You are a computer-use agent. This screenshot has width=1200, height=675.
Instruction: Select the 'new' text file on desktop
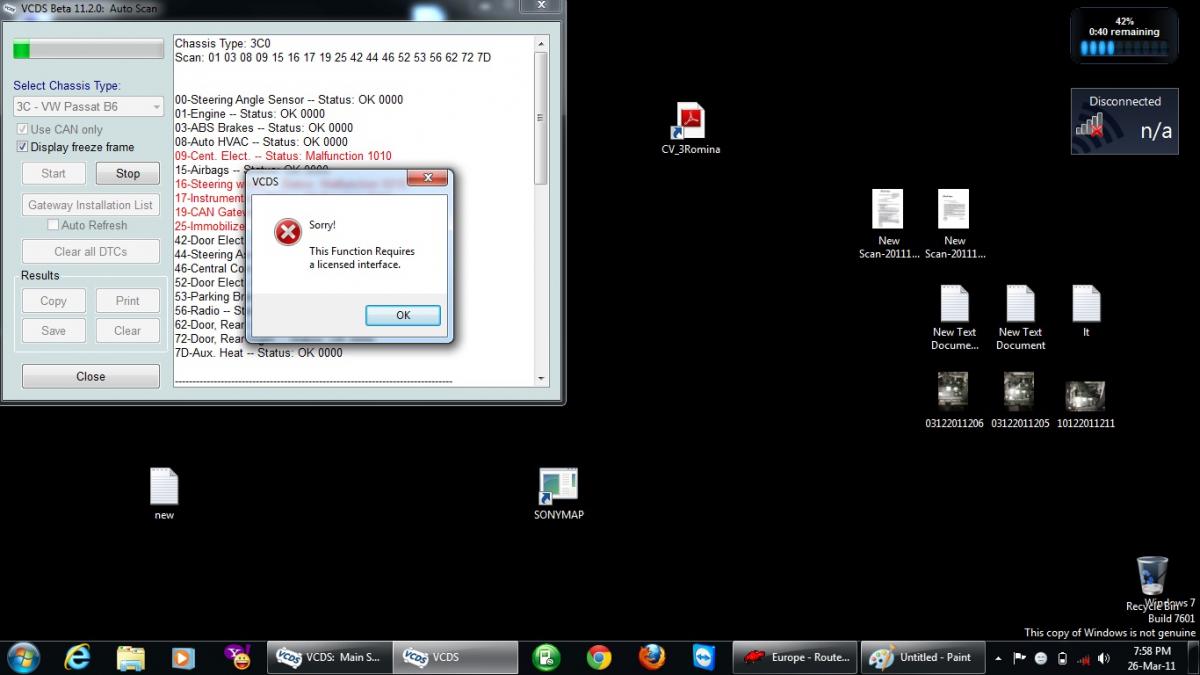[x=164, y=495]
